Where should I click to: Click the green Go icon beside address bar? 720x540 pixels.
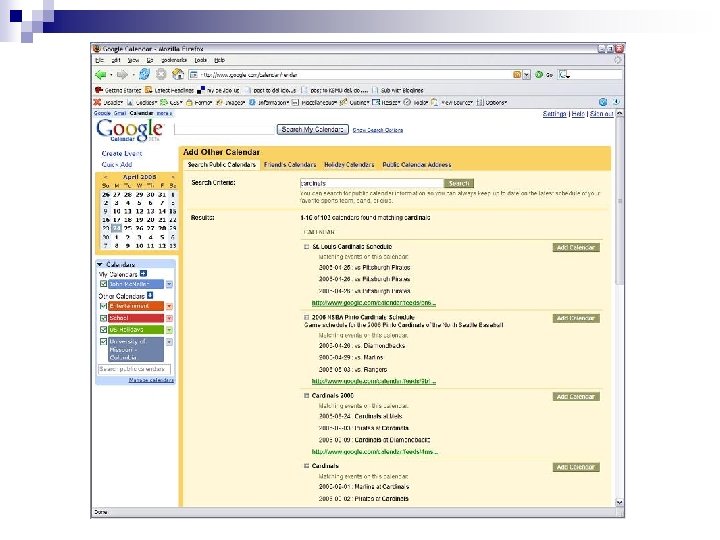[539, 74]
